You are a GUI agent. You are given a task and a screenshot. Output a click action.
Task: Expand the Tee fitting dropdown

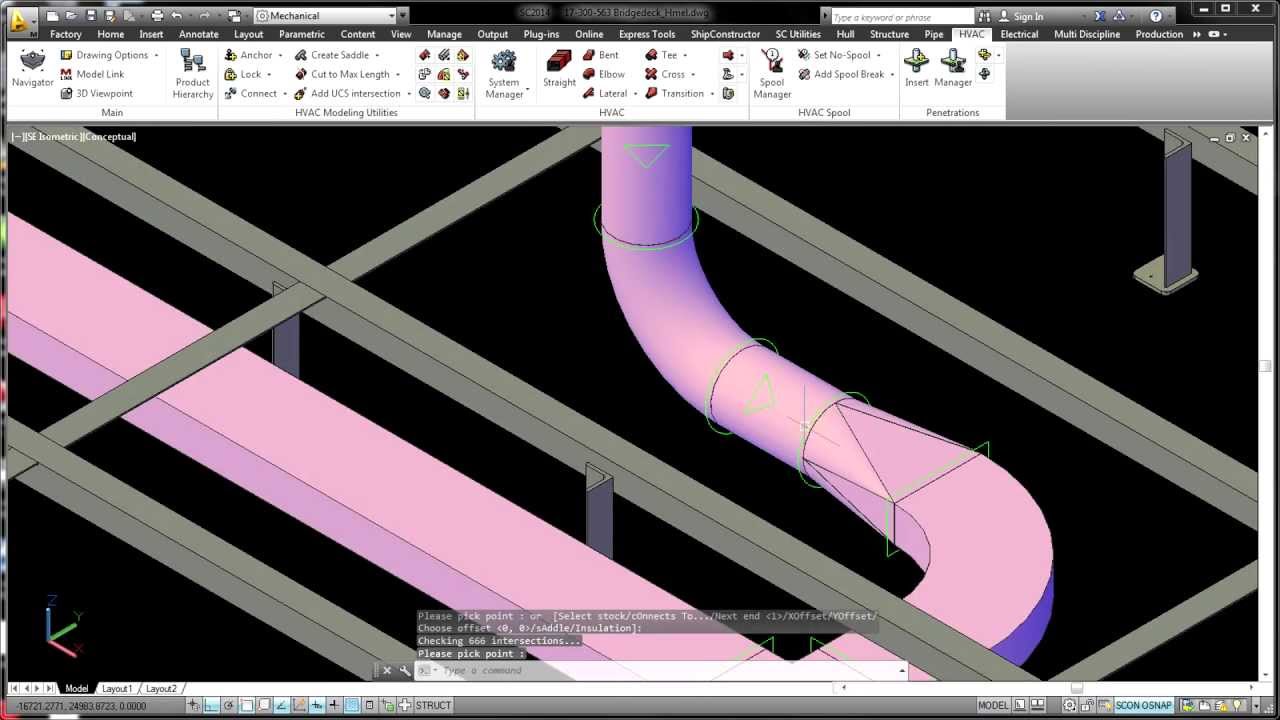coord(687,55)
